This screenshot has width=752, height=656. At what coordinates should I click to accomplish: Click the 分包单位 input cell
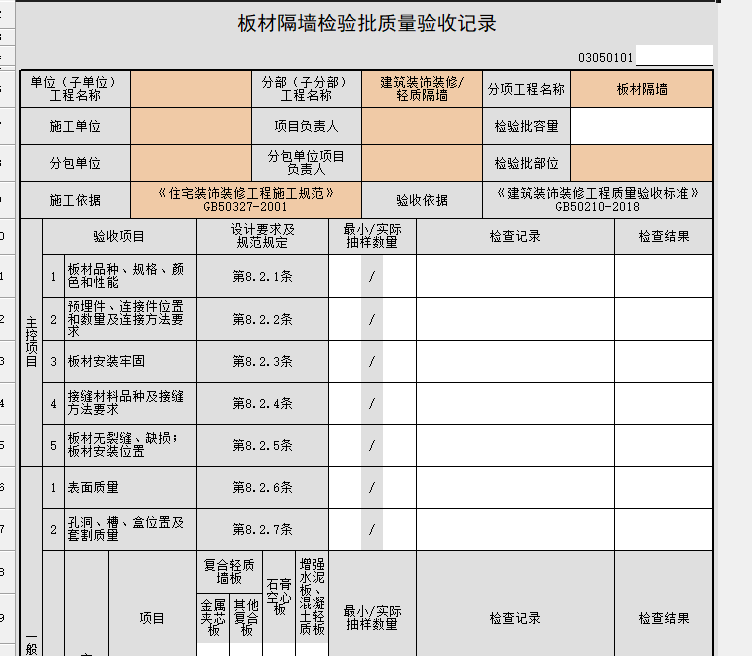[x=190, y=163]
